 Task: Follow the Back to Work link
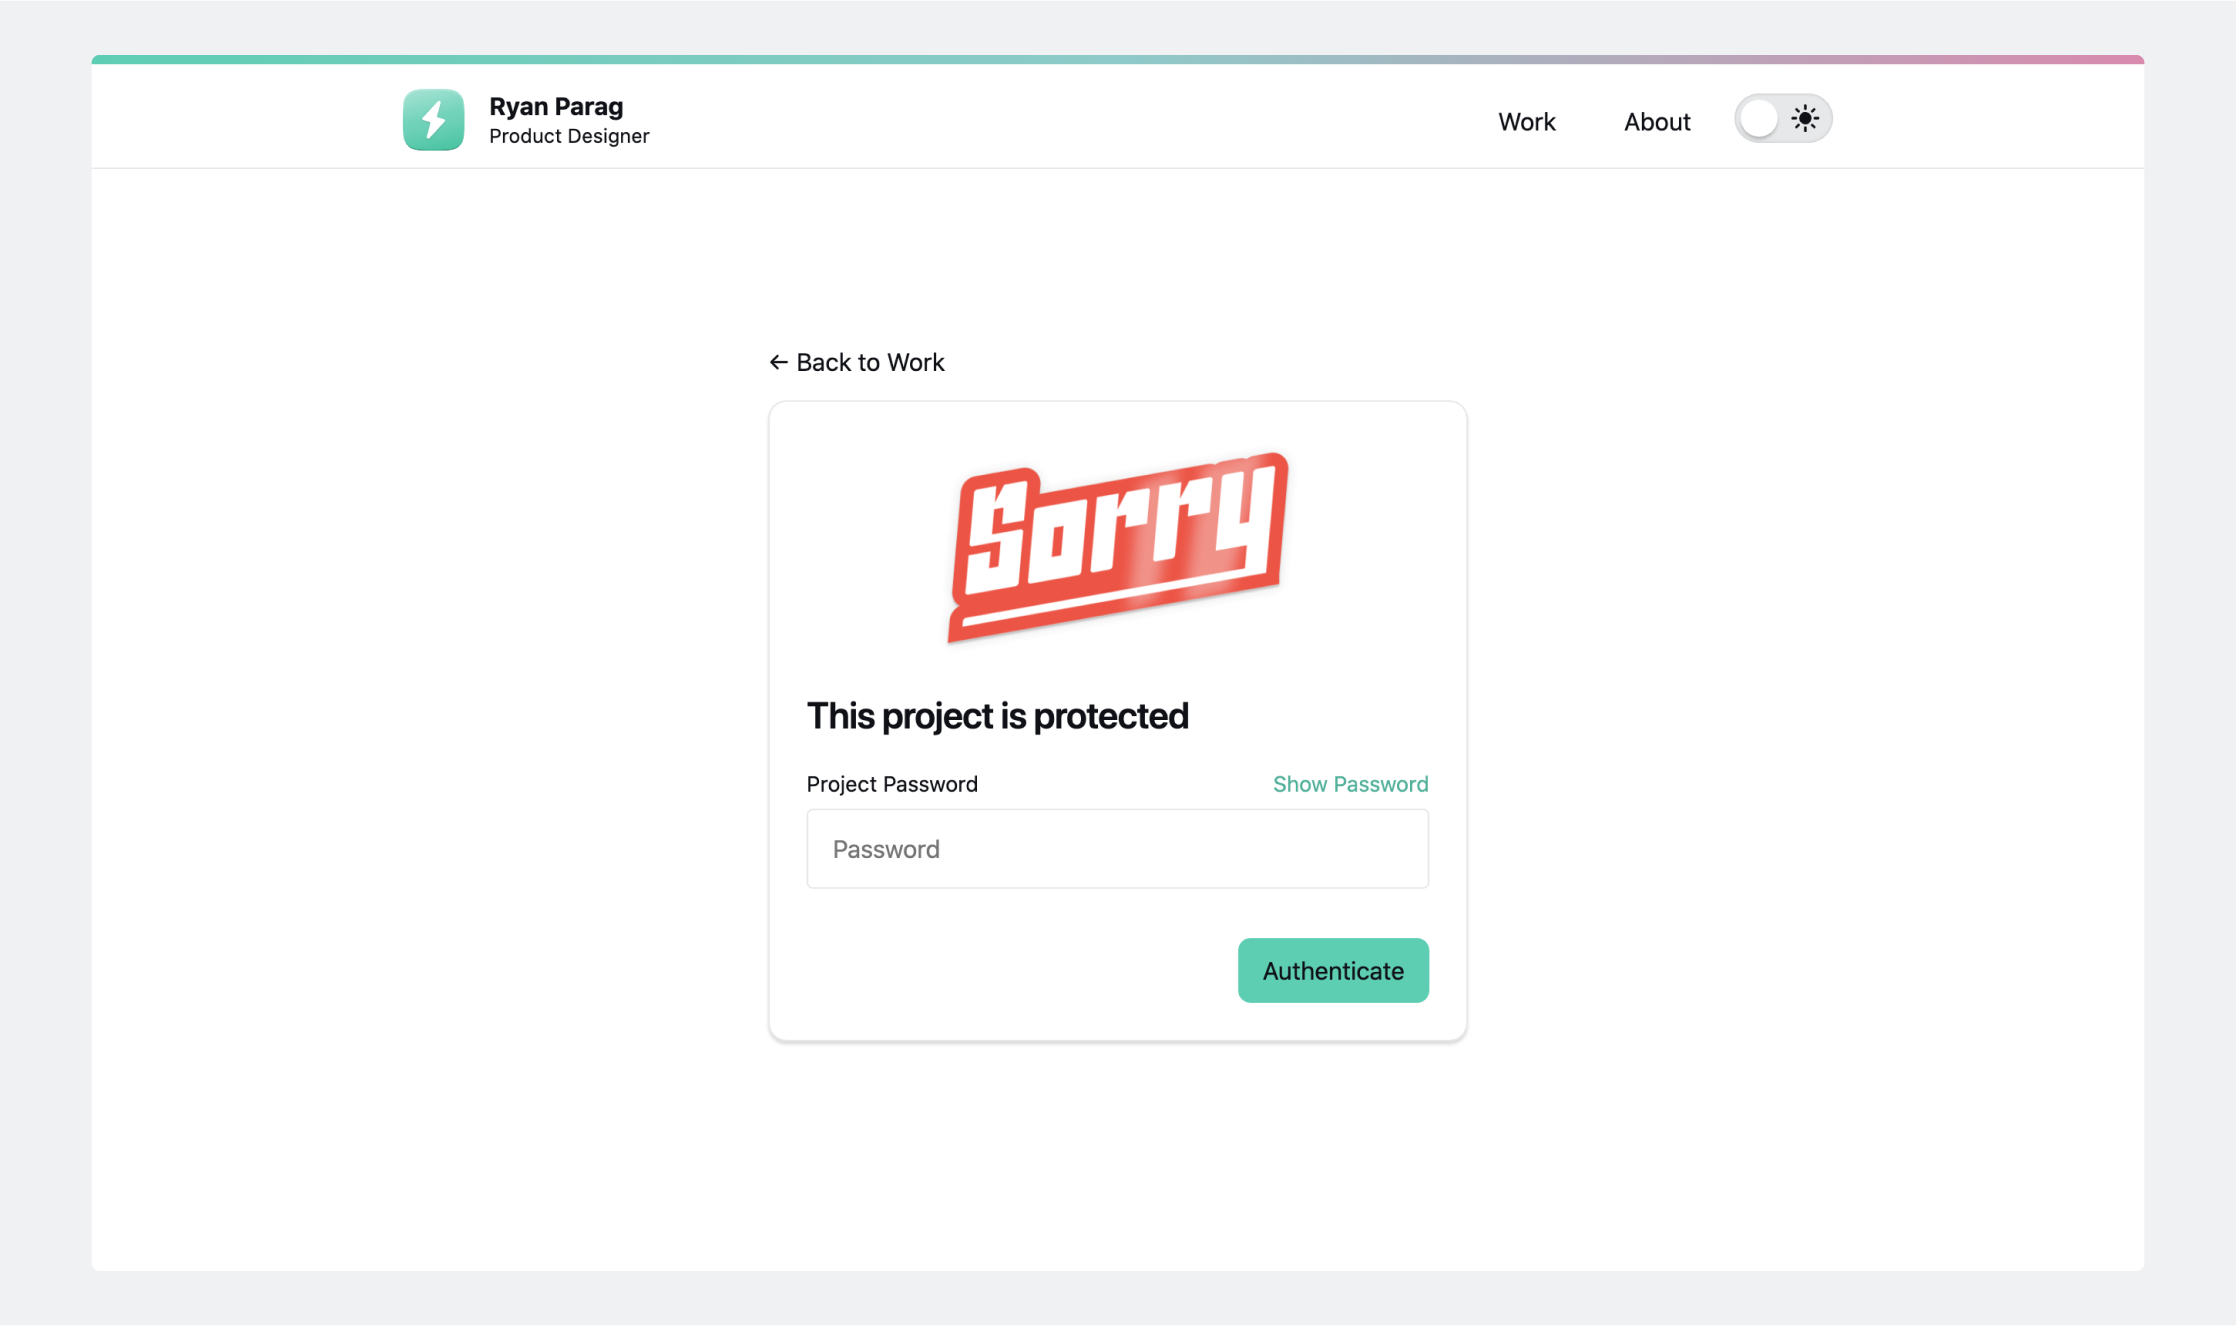(x=870, y=362)
